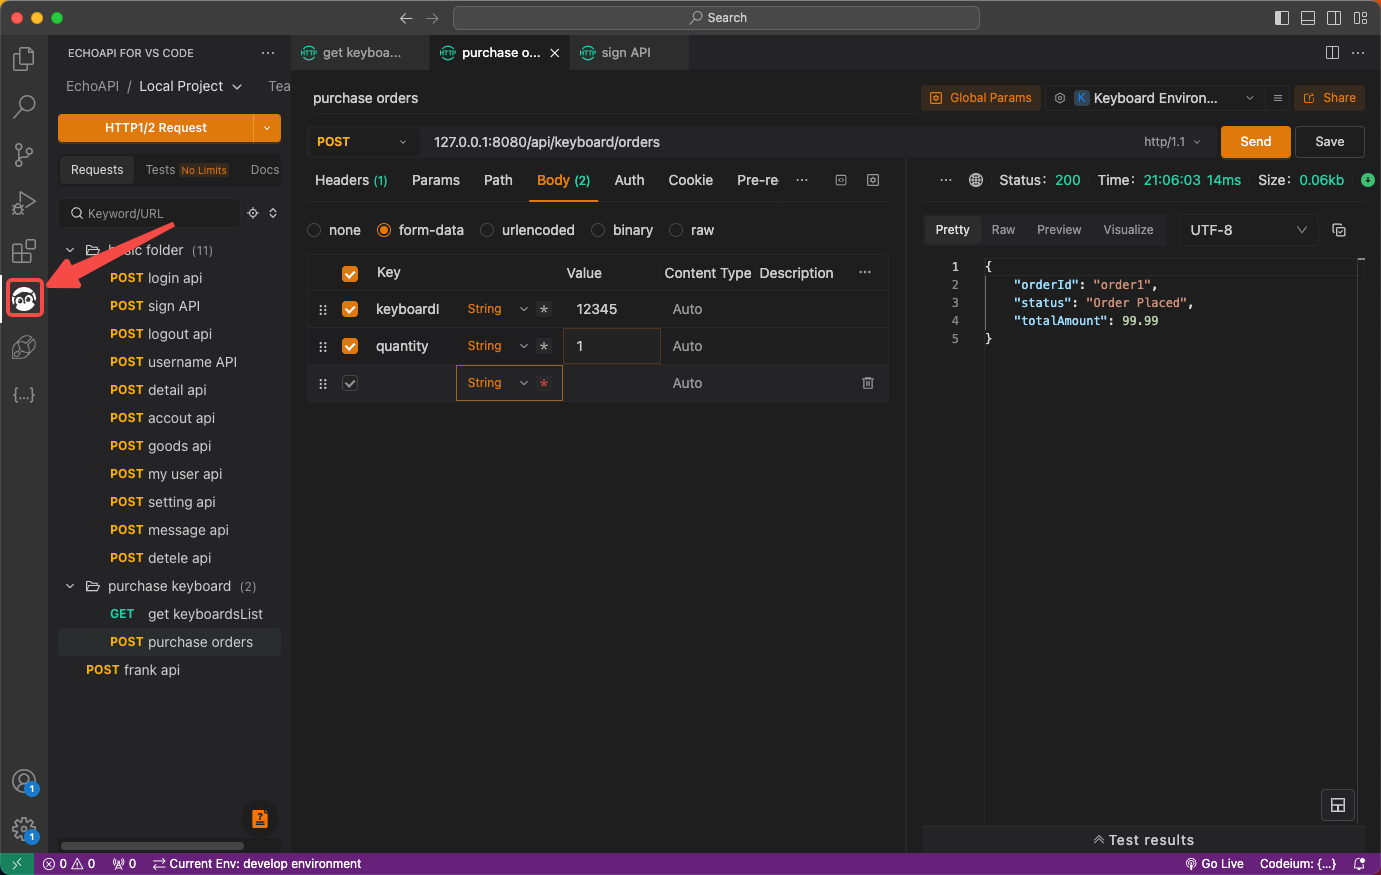Click the response layout icon at bottom right
1381x875 pixels.
(x=1338, y=805)
